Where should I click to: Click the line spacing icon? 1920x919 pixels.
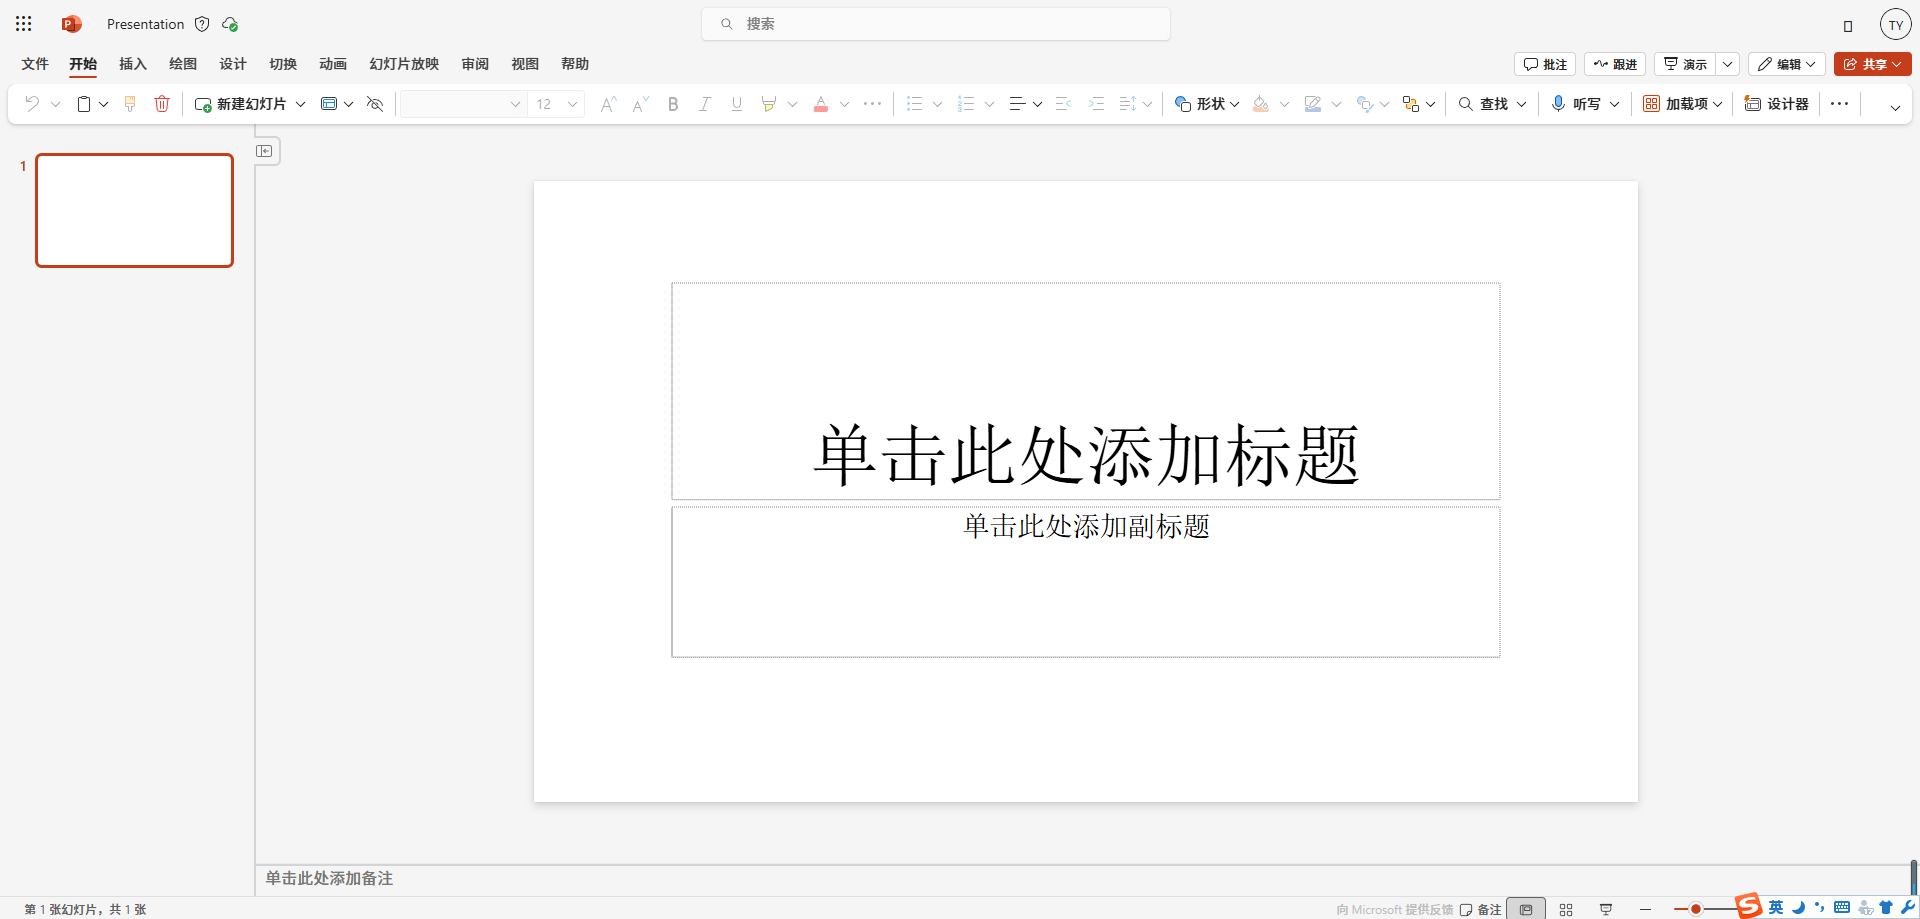pos(1128,104)
